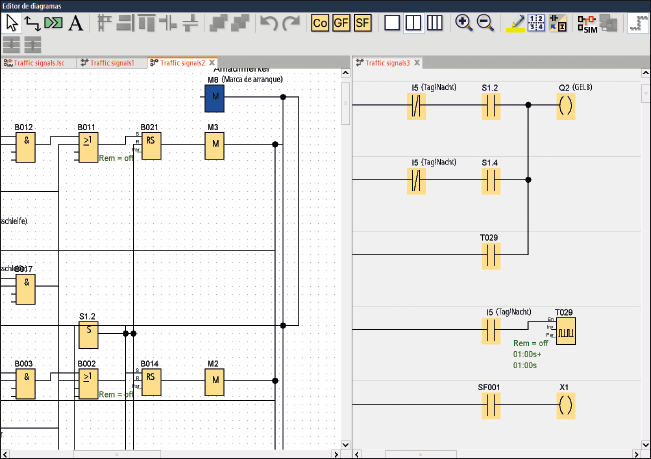Screen dimensions: 651x459
Task: Select the blue M8 marker block
Action: point(214,97)
